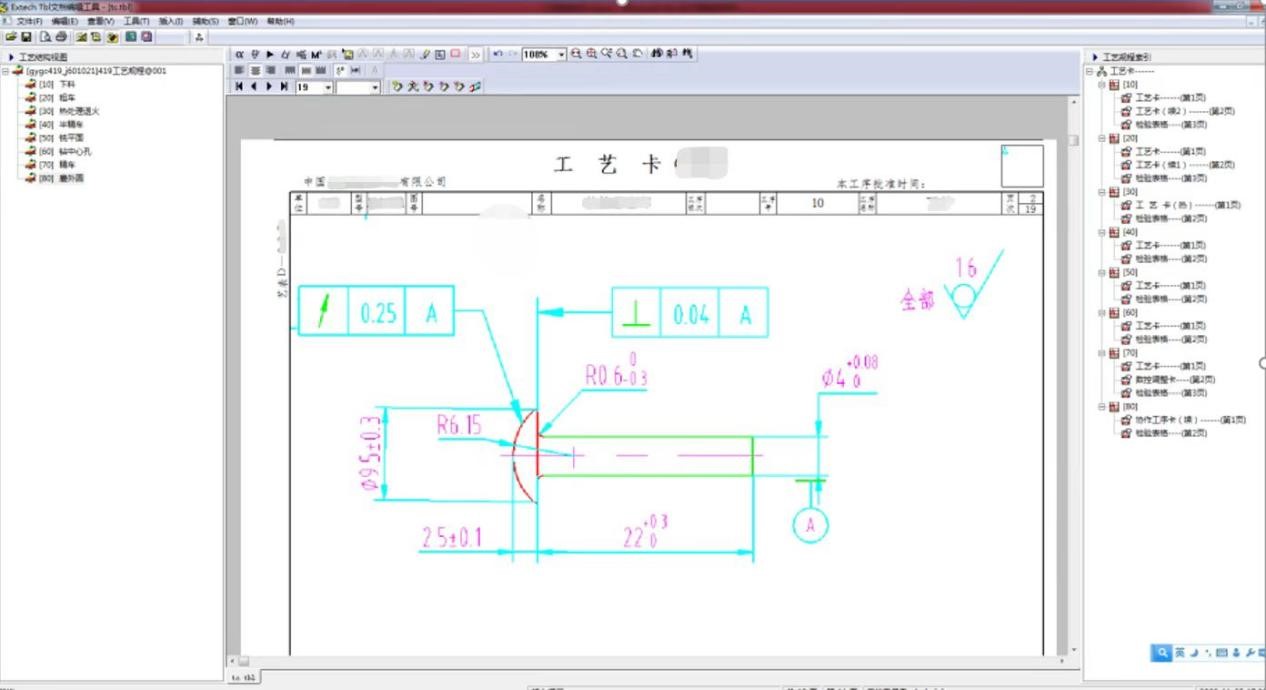The image size is (1266, 690).
Task: Toggle the center text alignment button
Action: (x=255, y=71)
